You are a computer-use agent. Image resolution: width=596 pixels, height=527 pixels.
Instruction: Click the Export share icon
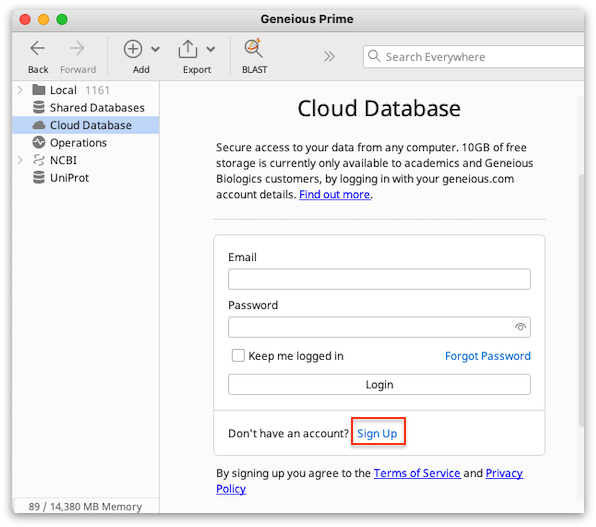coord(188,49)
